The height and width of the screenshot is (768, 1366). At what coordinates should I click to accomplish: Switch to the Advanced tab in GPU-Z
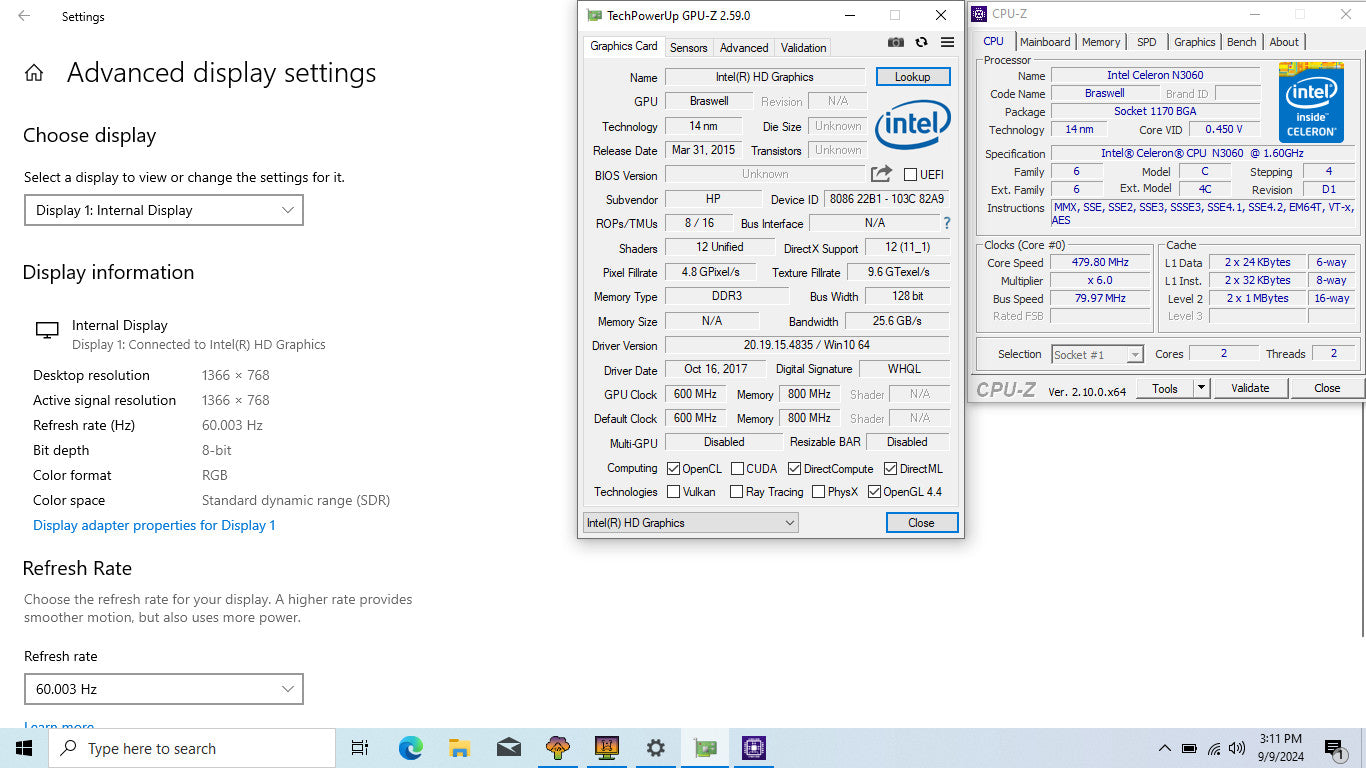tap(744, 47)
